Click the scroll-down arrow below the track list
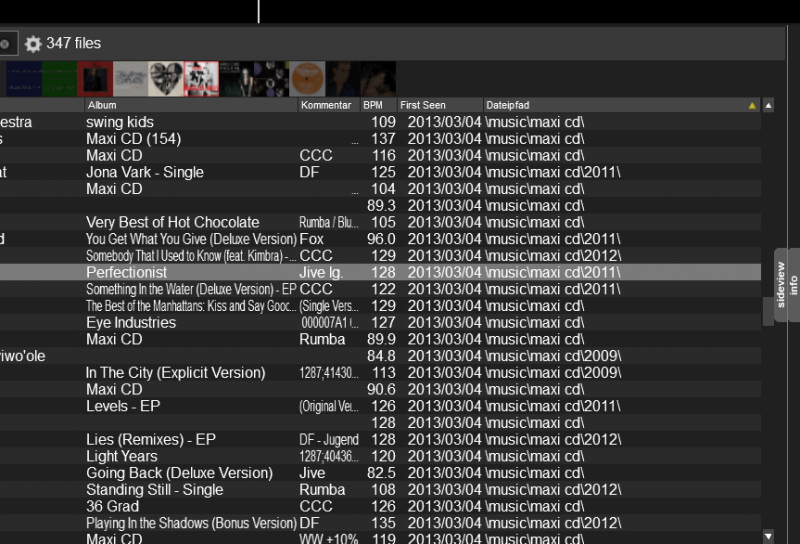The image size is (800, 544). 768,536
